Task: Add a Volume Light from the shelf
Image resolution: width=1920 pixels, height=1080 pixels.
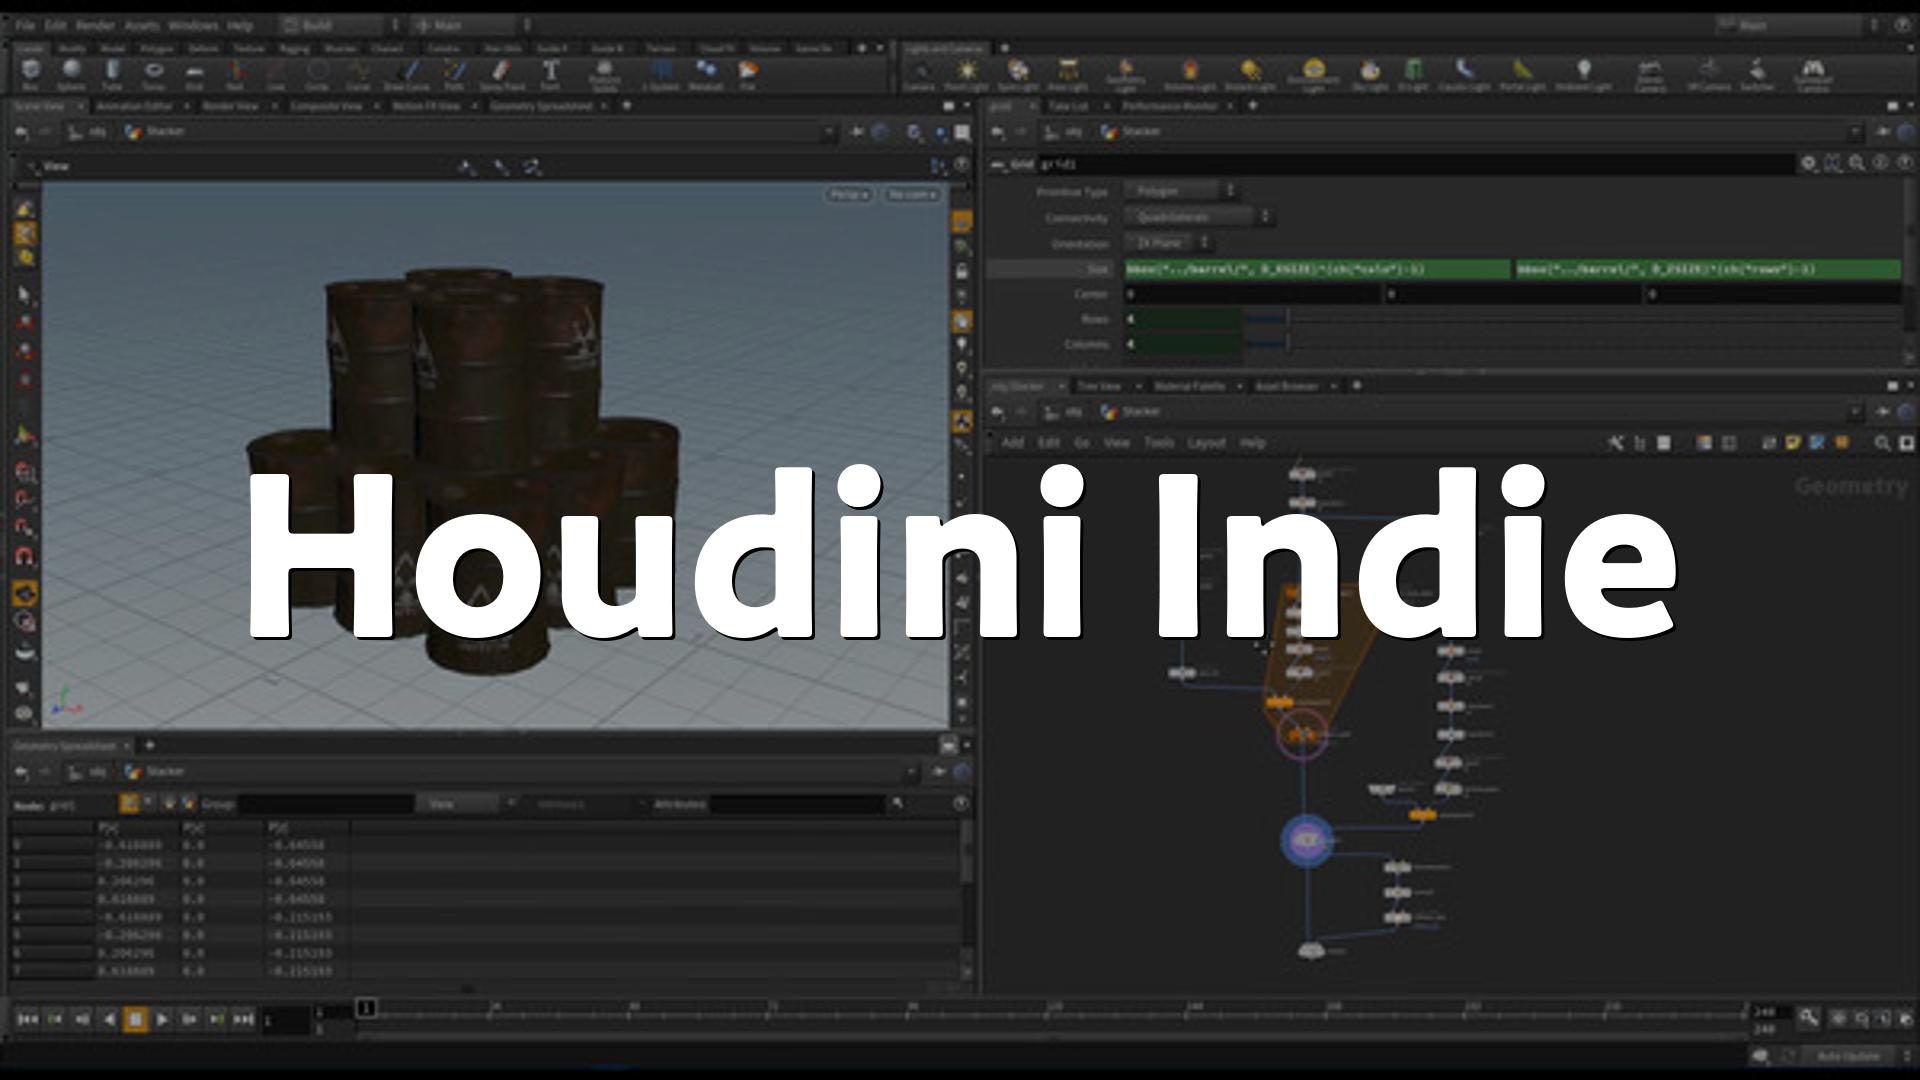Action: (1190, 74)
